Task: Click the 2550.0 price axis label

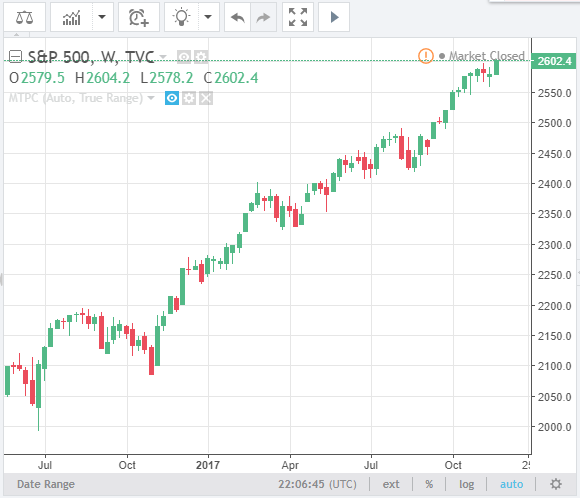Action: point(554,93)
